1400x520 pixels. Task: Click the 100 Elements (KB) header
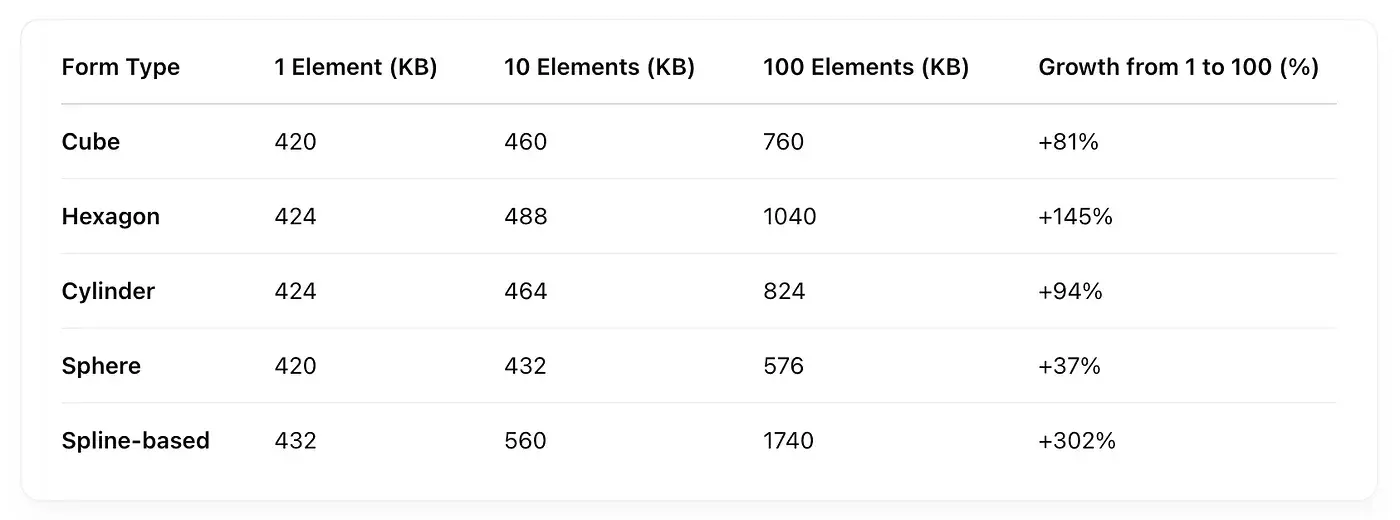(866, 67)
